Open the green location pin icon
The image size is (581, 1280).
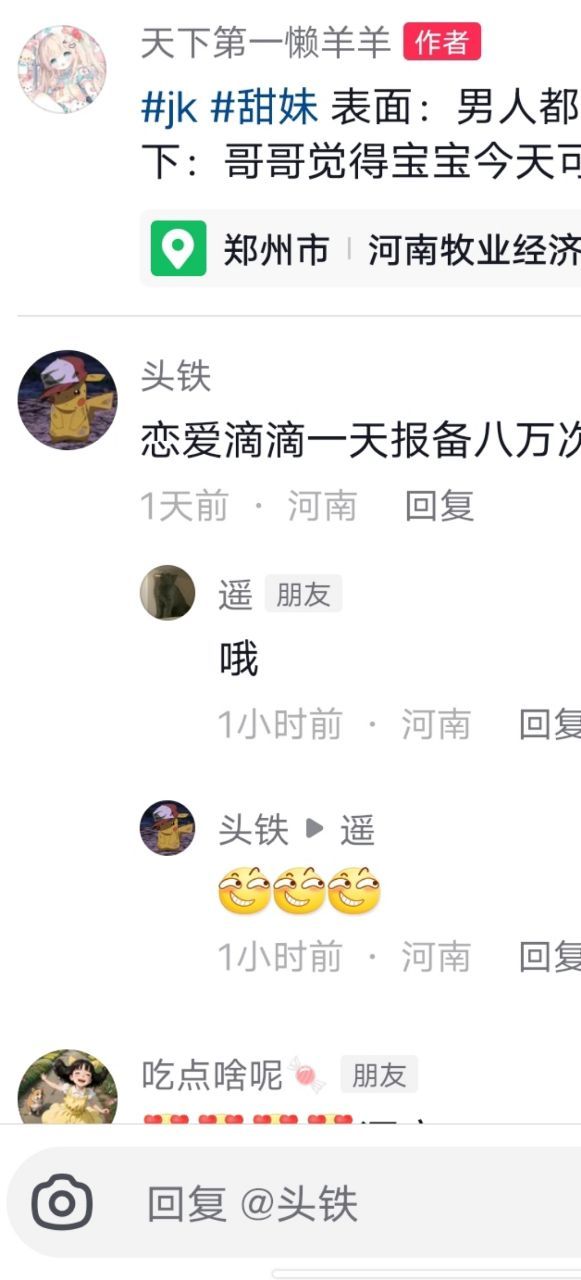(179, 248)
